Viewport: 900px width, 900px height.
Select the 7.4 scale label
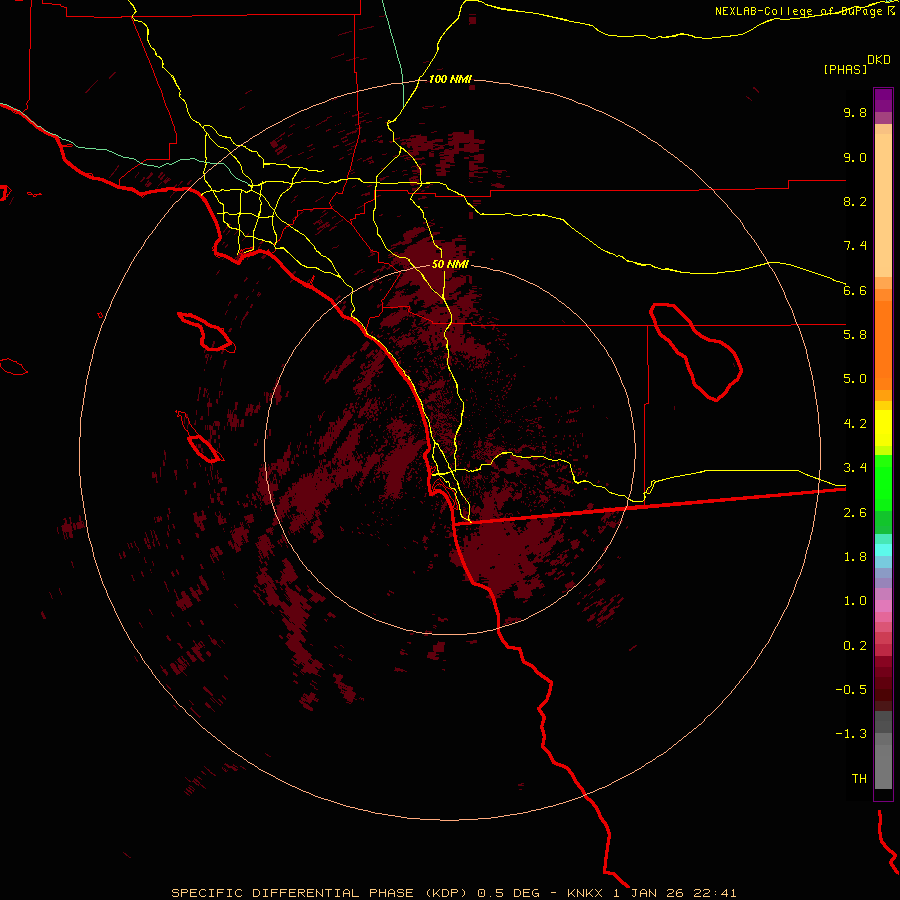pos(855,246)
